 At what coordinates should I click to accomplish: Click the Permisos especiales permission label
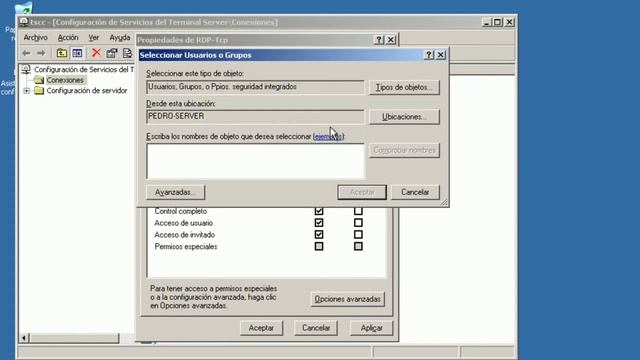(186, 247)
